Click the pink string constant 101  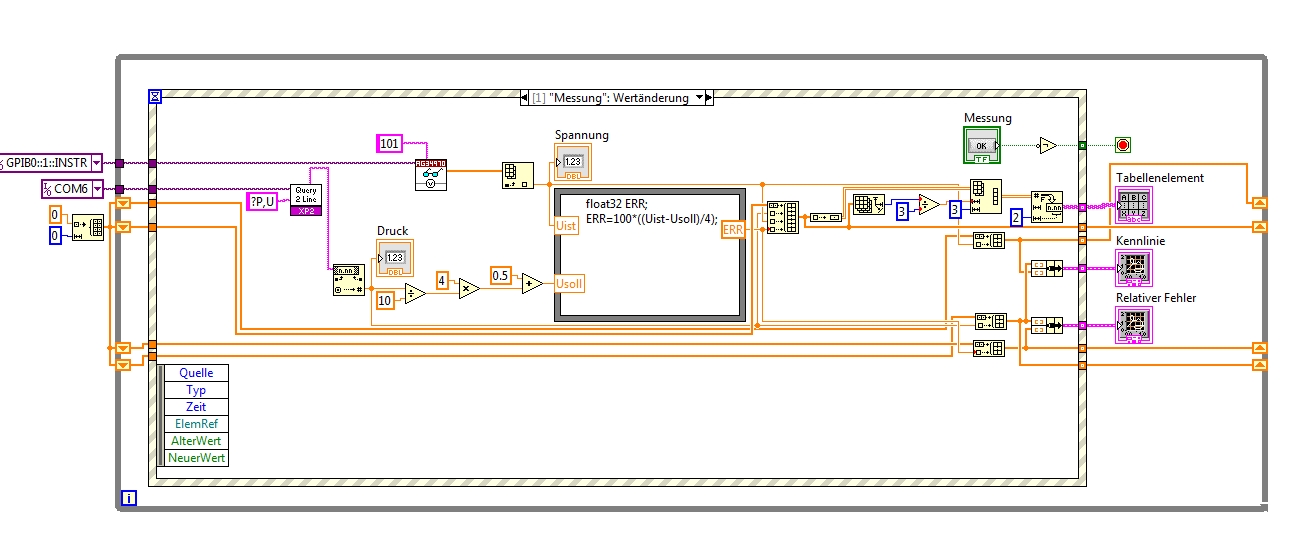[390, 144]
